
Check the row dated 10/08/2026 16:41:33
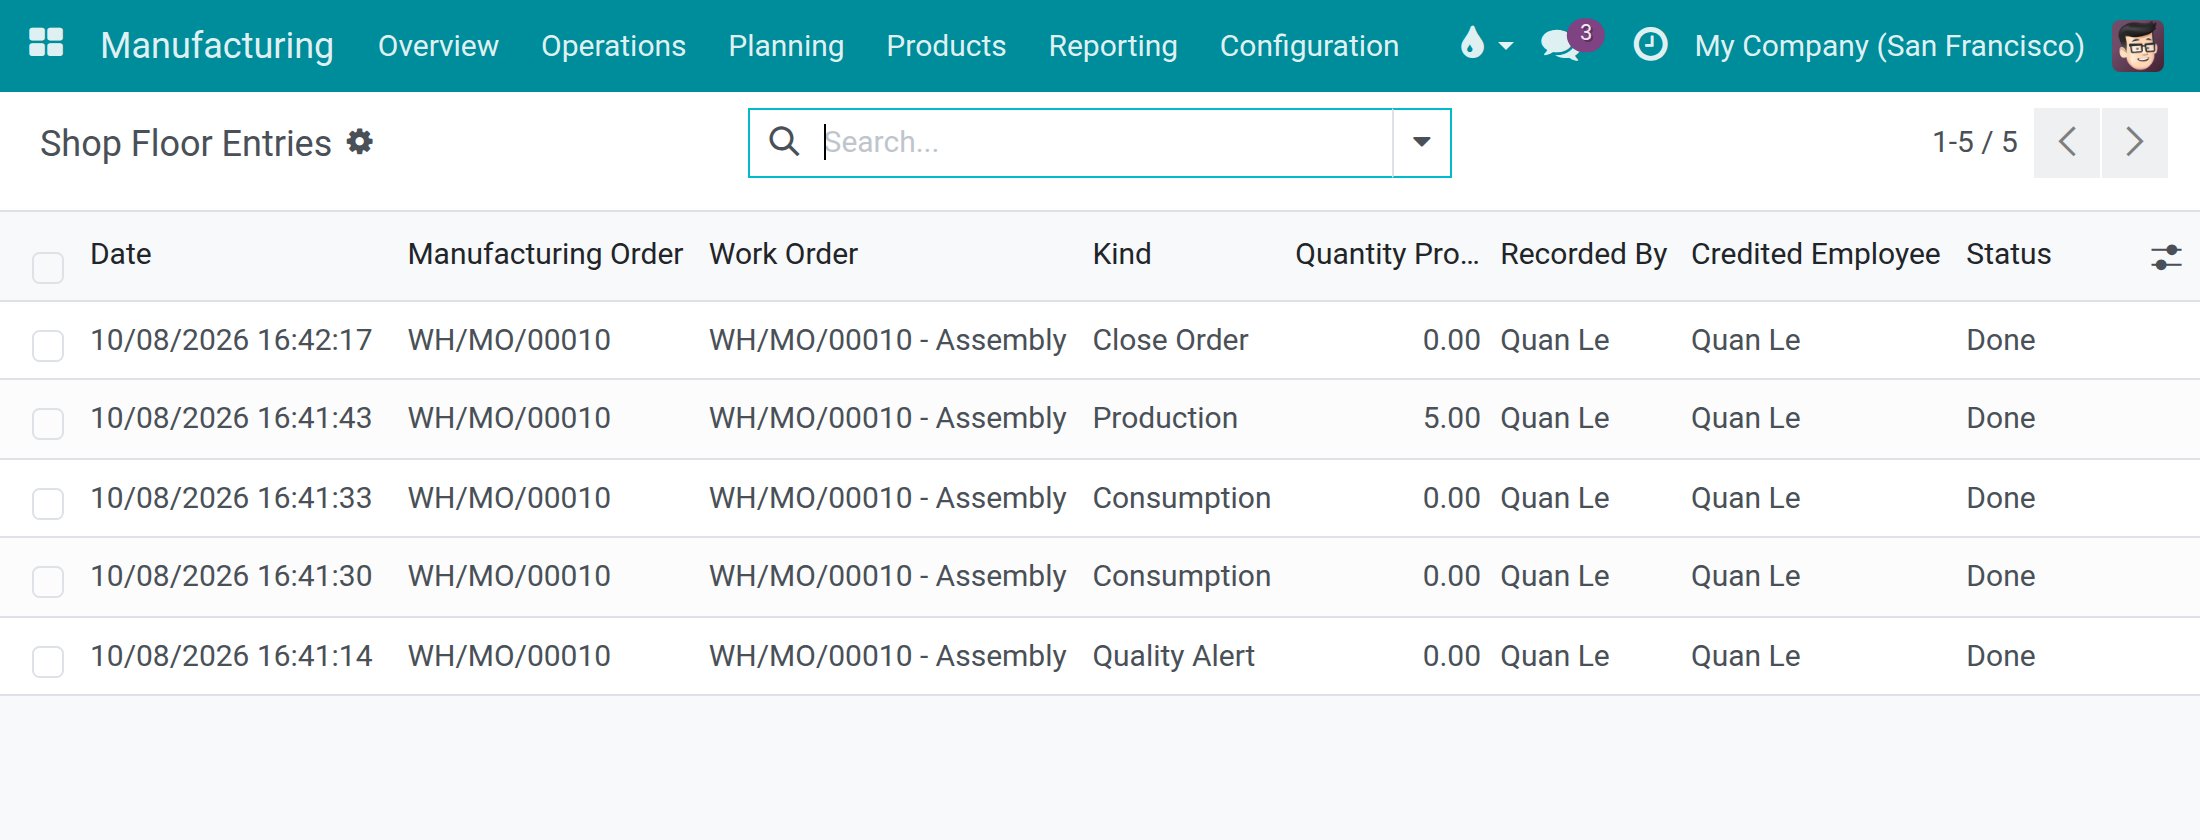[48, 503]
